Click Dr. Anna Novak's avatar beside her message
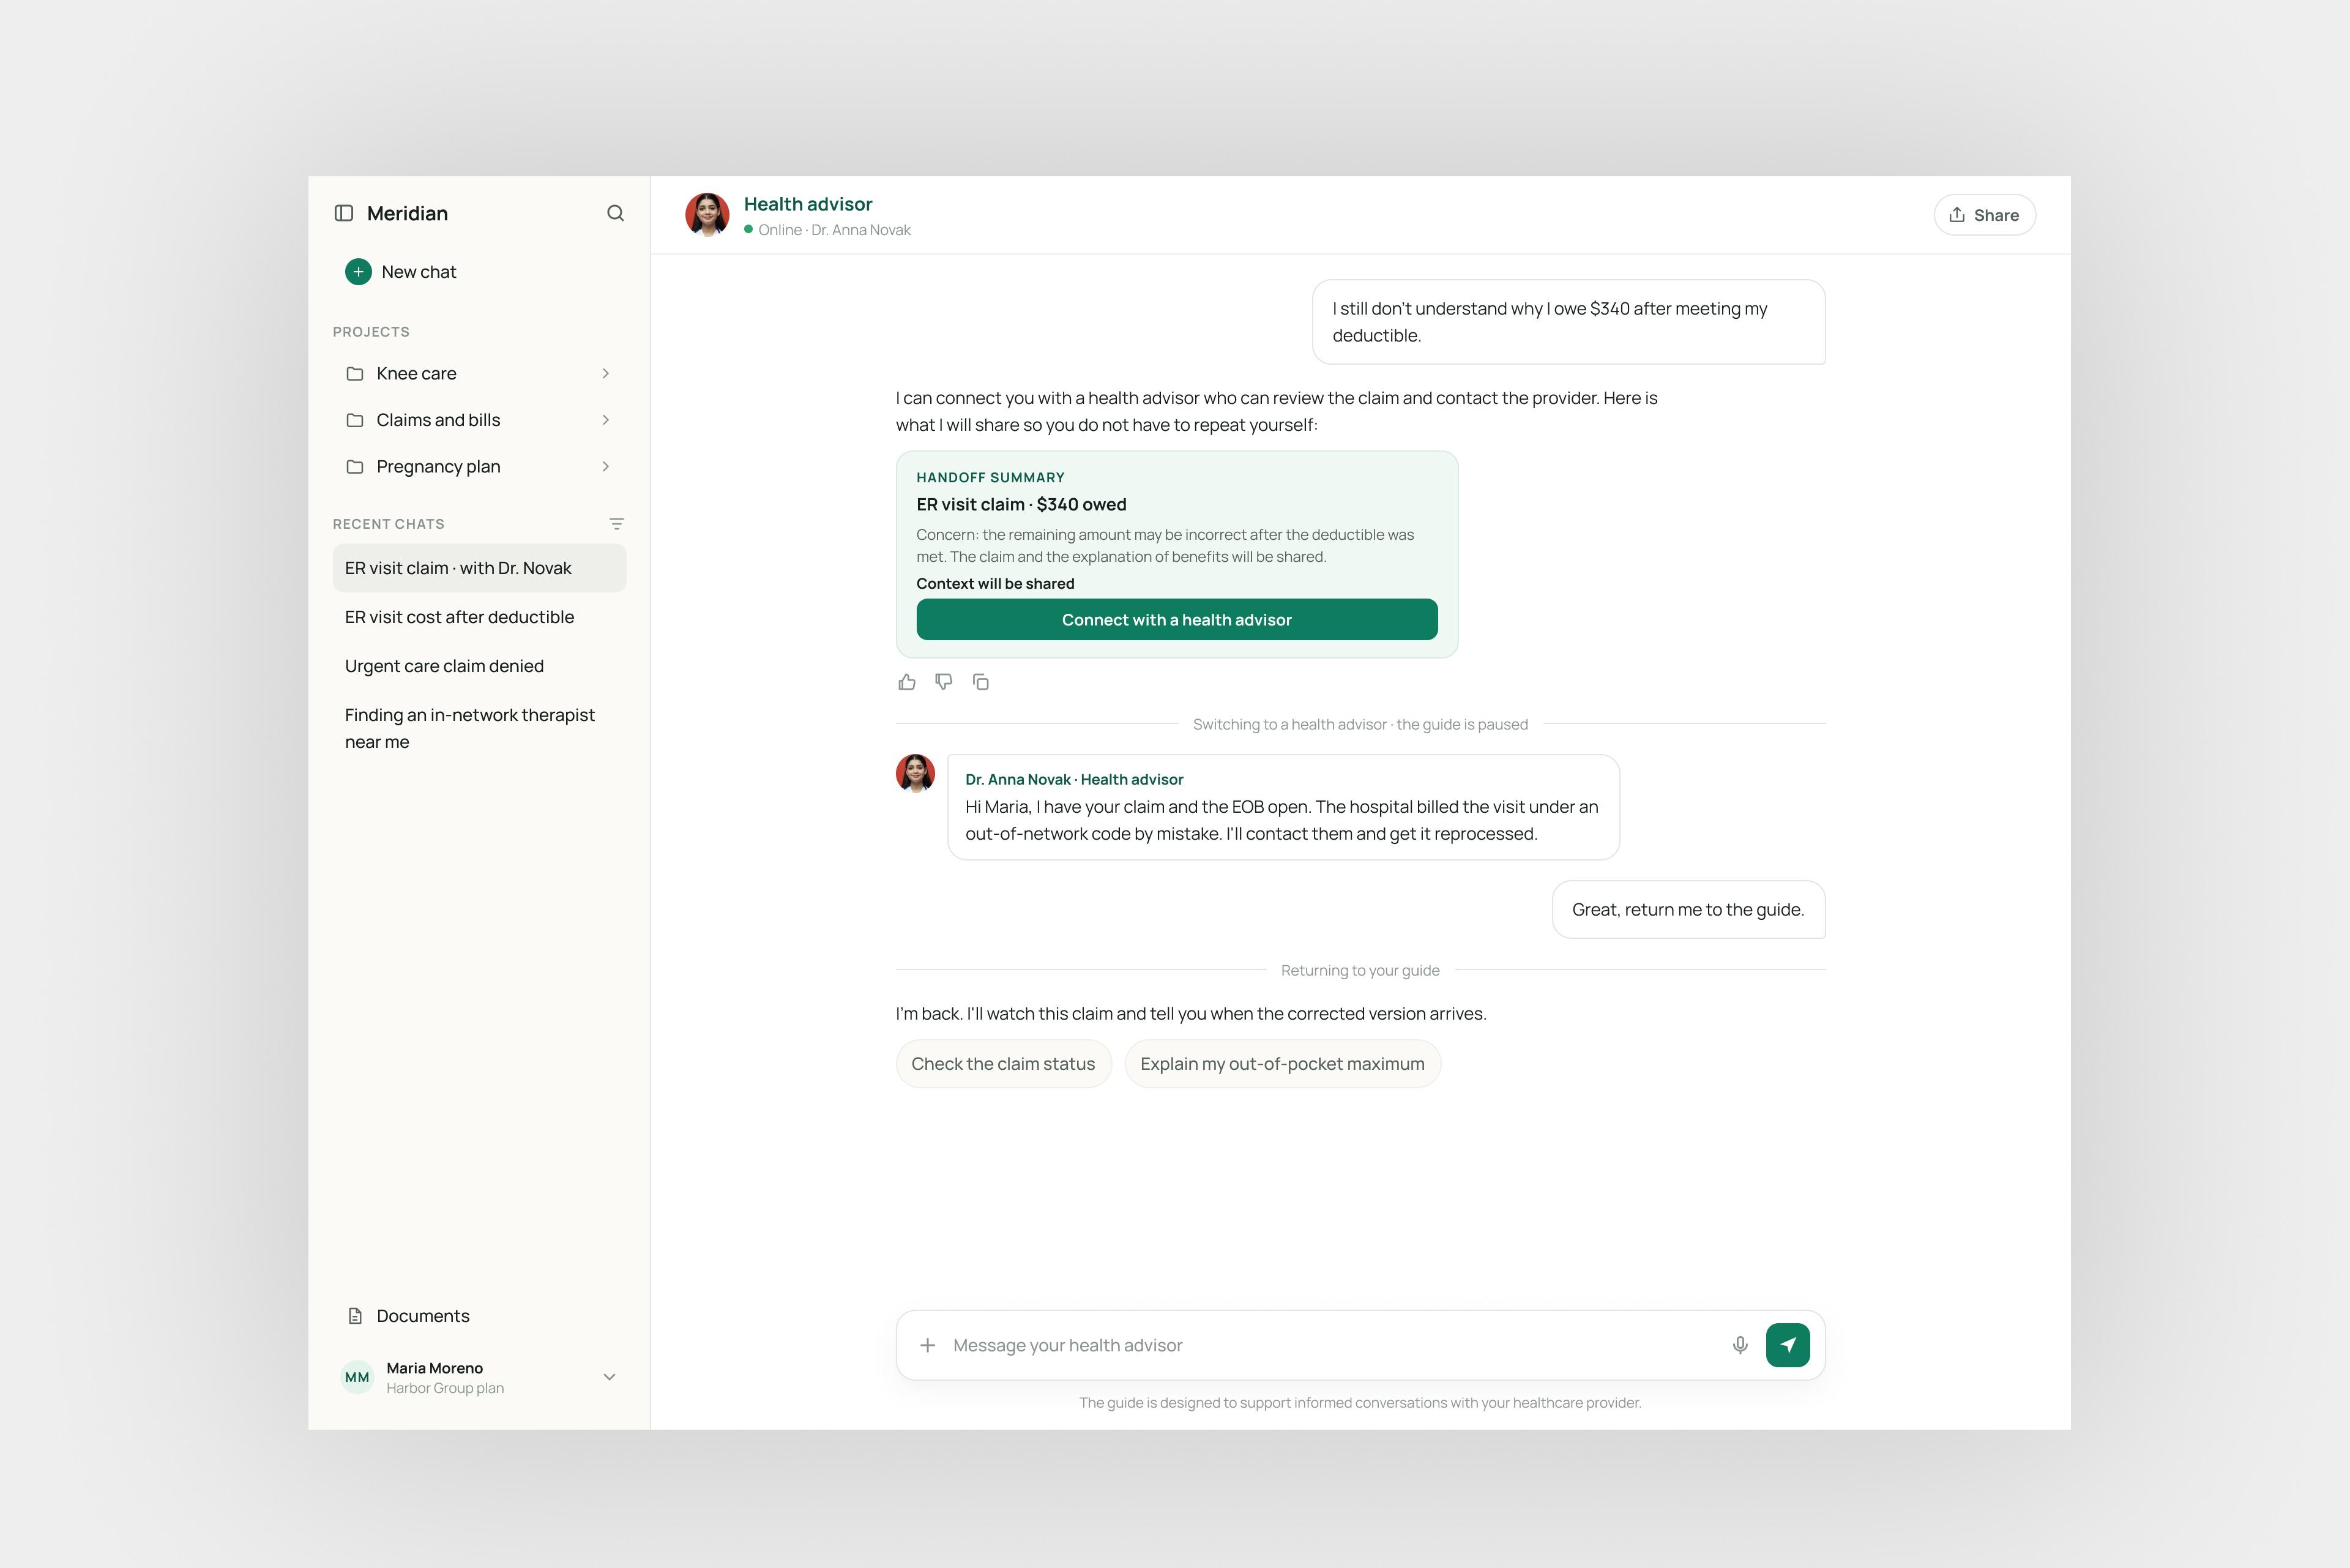This screenshot has height=1568, width=2350. 915,774
